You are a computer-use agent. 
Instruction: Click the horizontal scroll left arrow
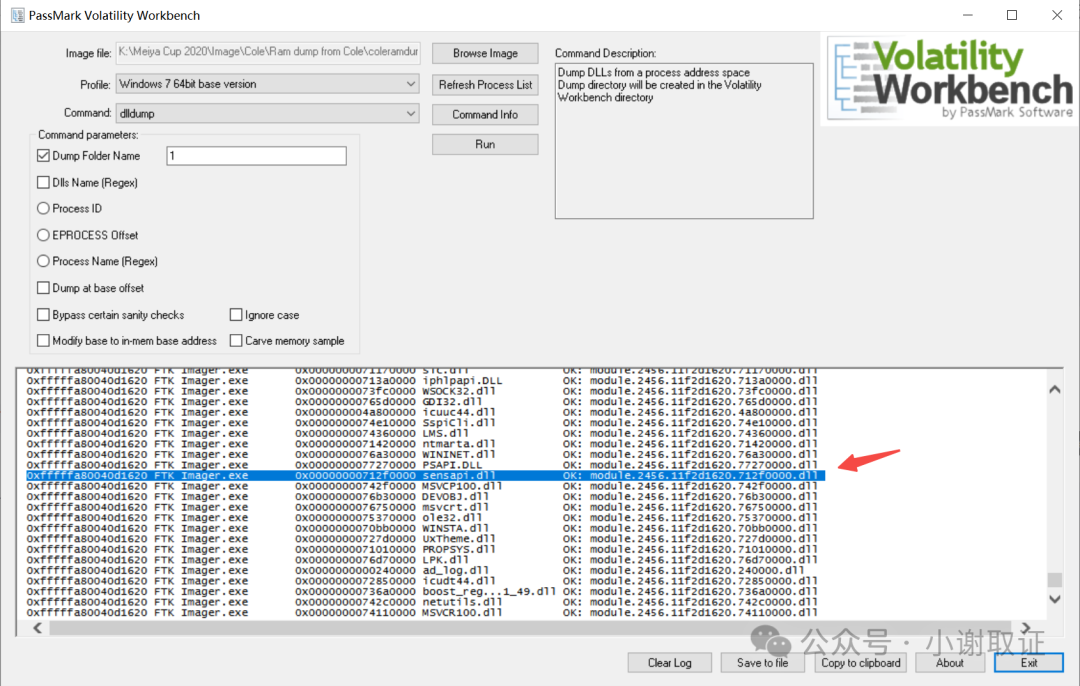click(x=38, y=627)
